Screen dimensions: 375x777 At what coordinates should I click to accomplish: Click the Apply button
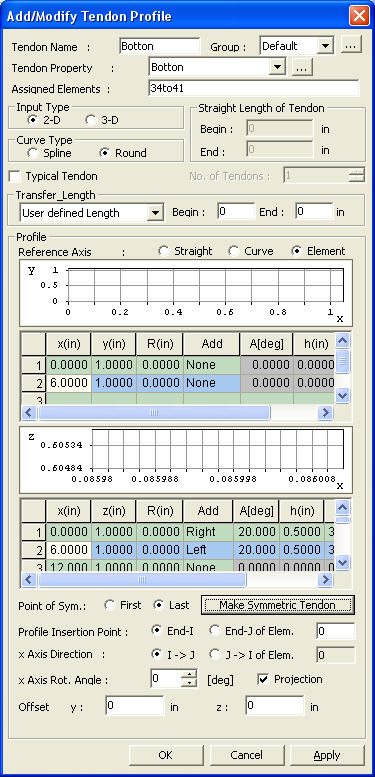(x=327, y=755)
